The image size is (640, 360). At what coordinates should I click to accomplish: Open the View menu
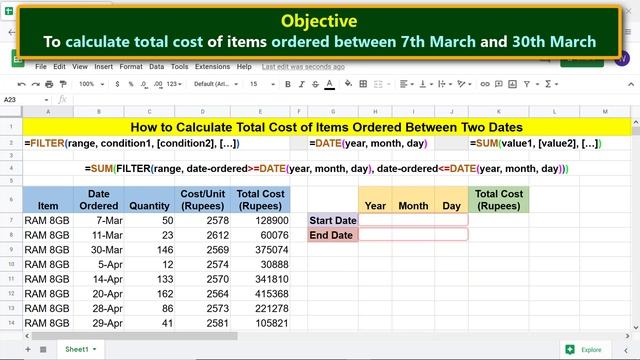pyautogui.click(x=80, y=67)
